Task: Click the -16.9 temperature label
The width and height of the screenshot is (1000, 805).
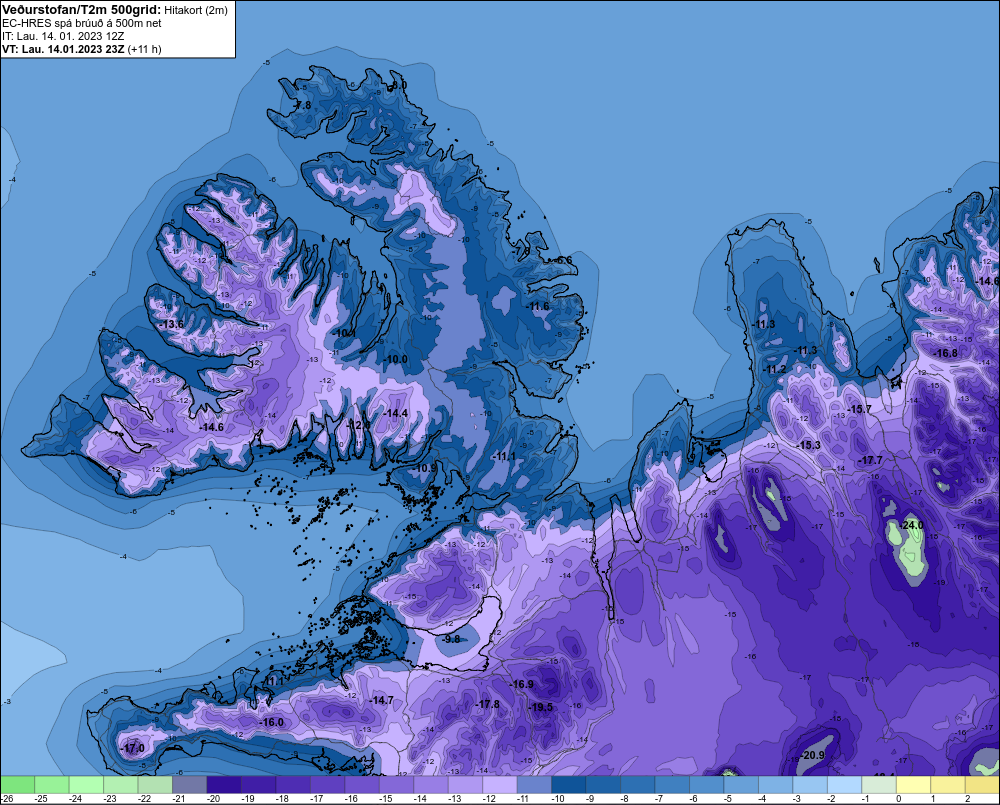Action: [521, 684]
